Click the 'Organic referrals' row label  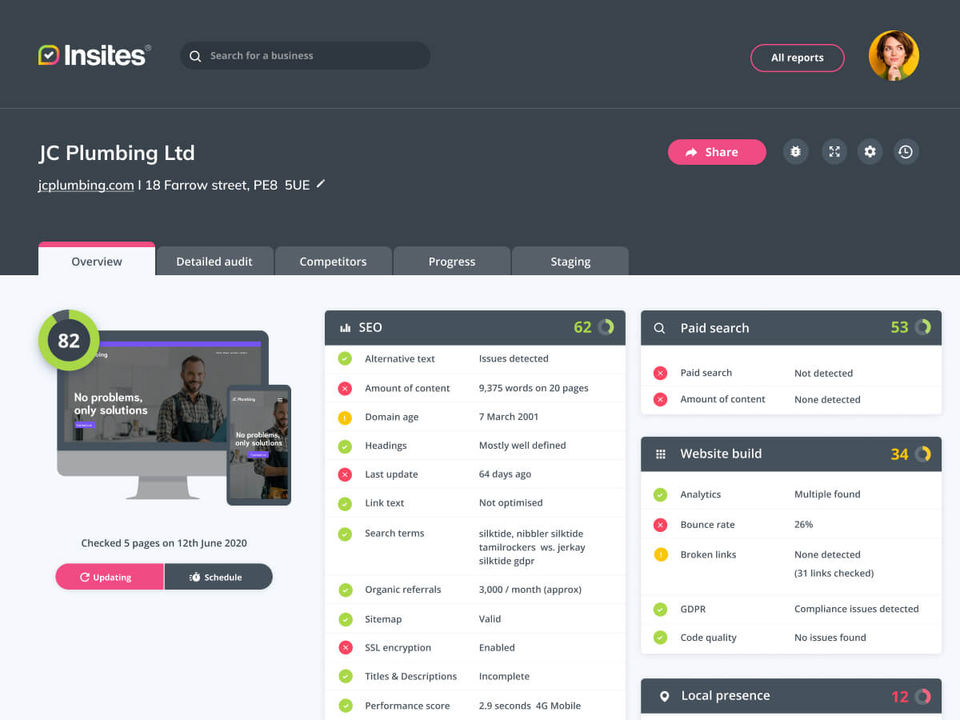point(403,590)
